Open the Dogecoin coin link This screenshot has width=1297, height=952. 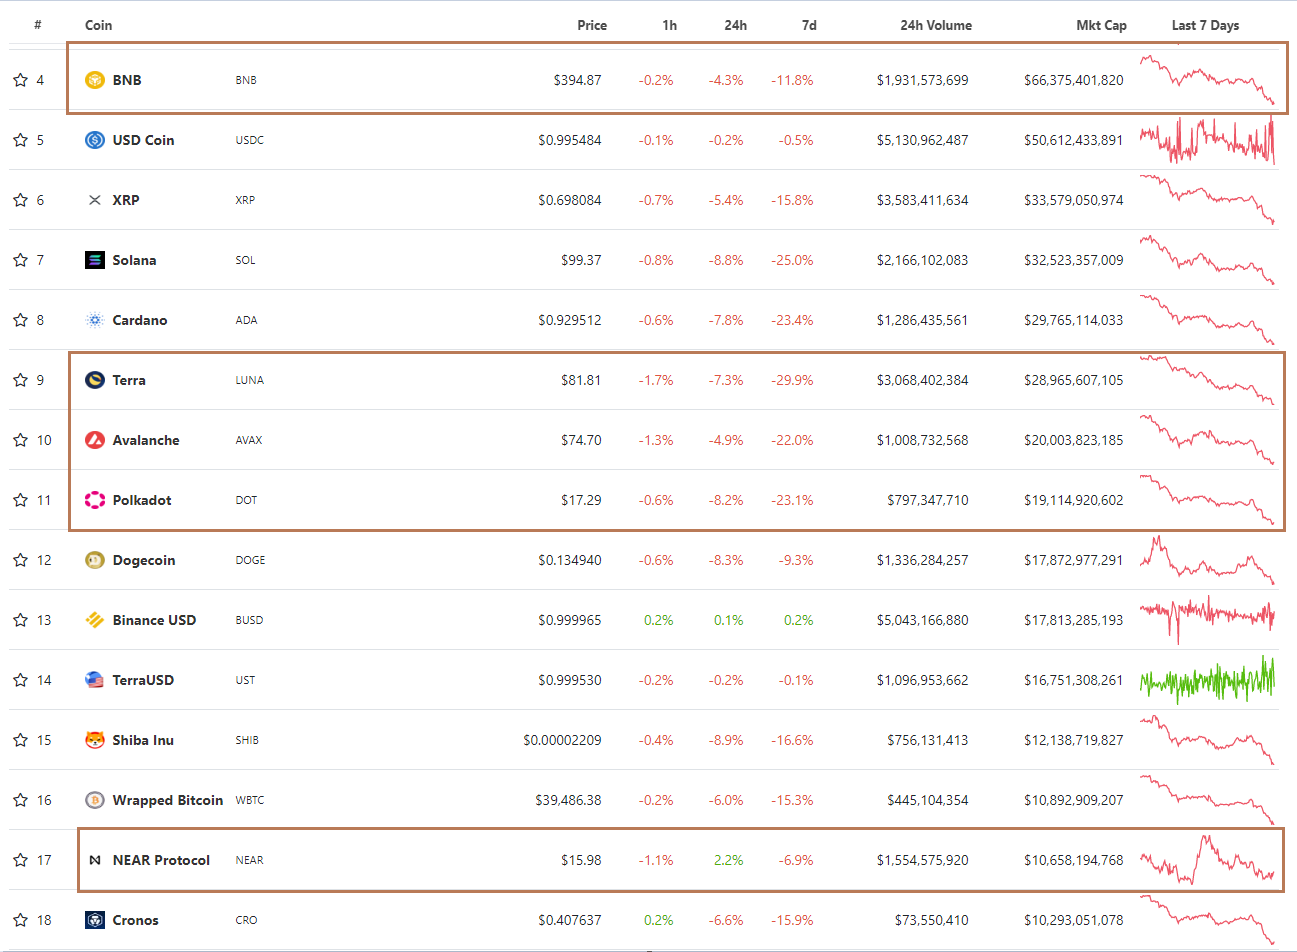(144, 560)
